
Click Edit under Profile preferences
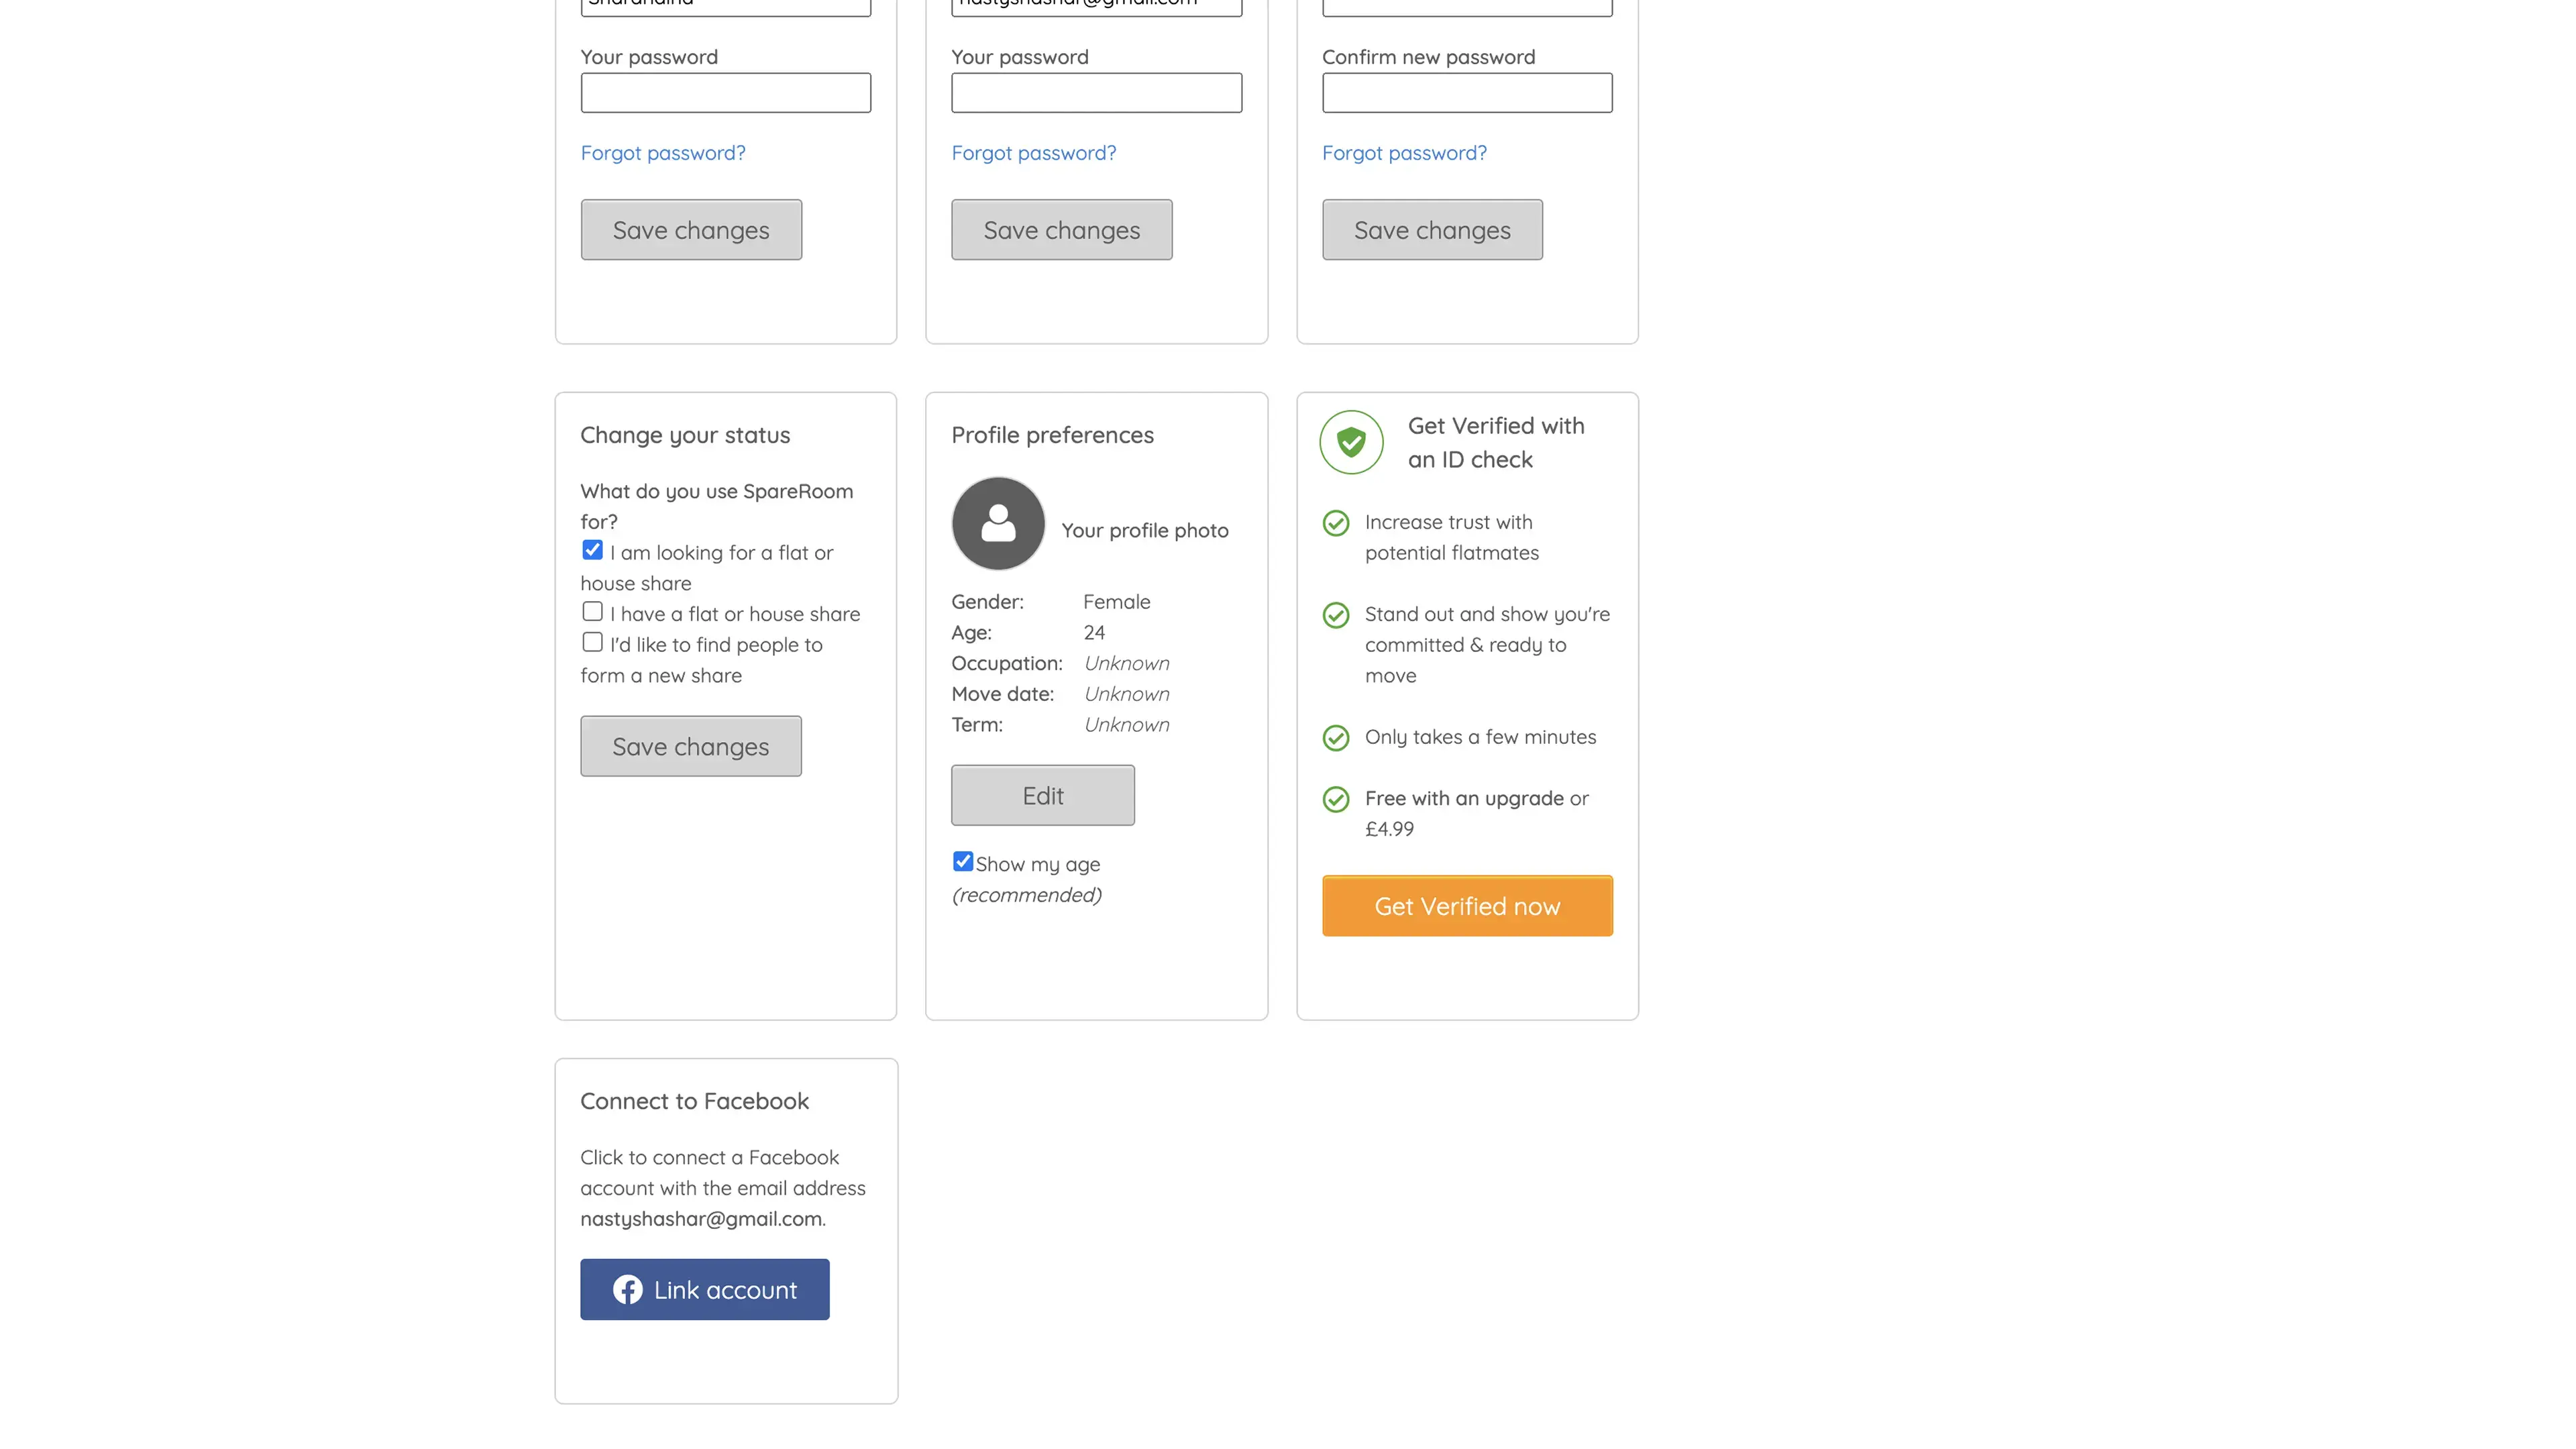(x=1042, y=795)
